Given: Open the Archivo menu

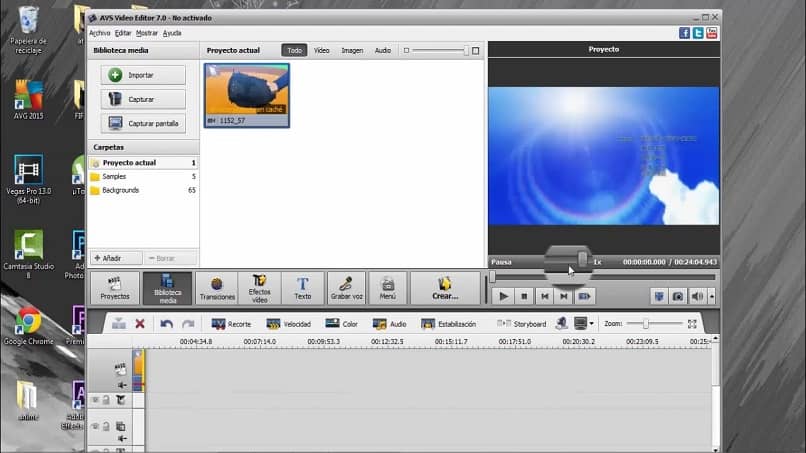Looking at the screenshot, I should [100, 33].
